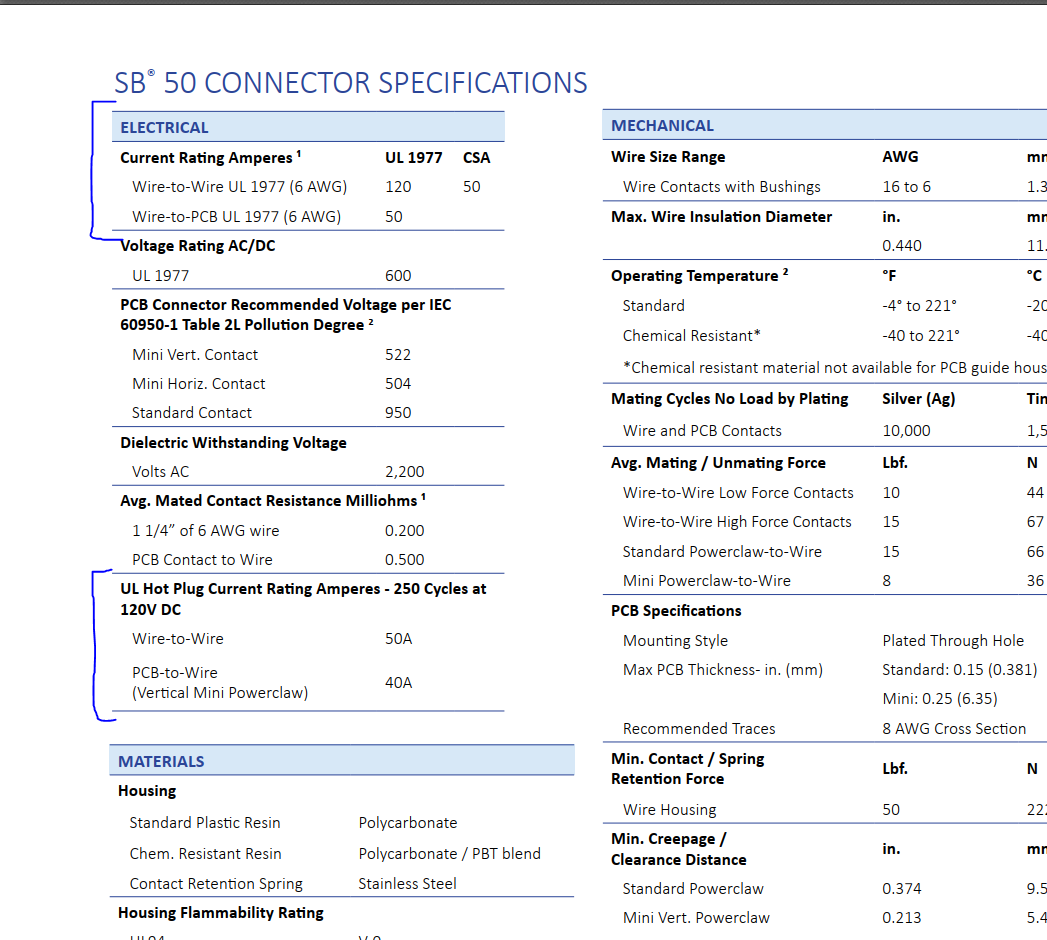Select the Wire Housing row label

(669, 810)
